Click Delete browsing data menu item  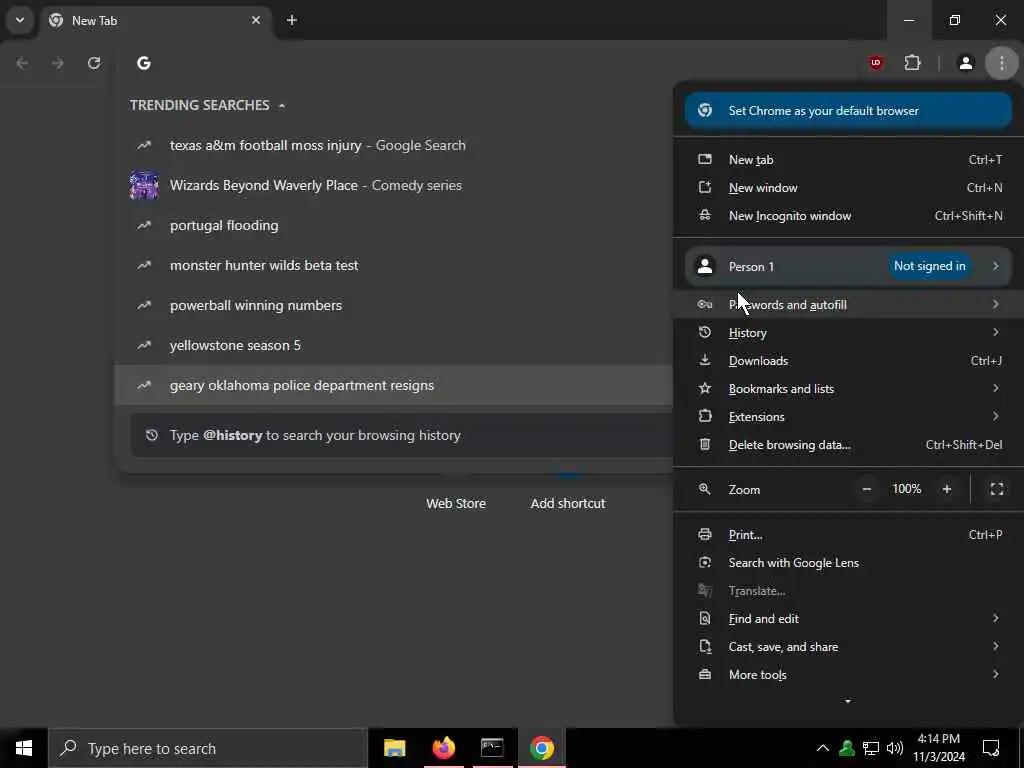pos(848,445)
